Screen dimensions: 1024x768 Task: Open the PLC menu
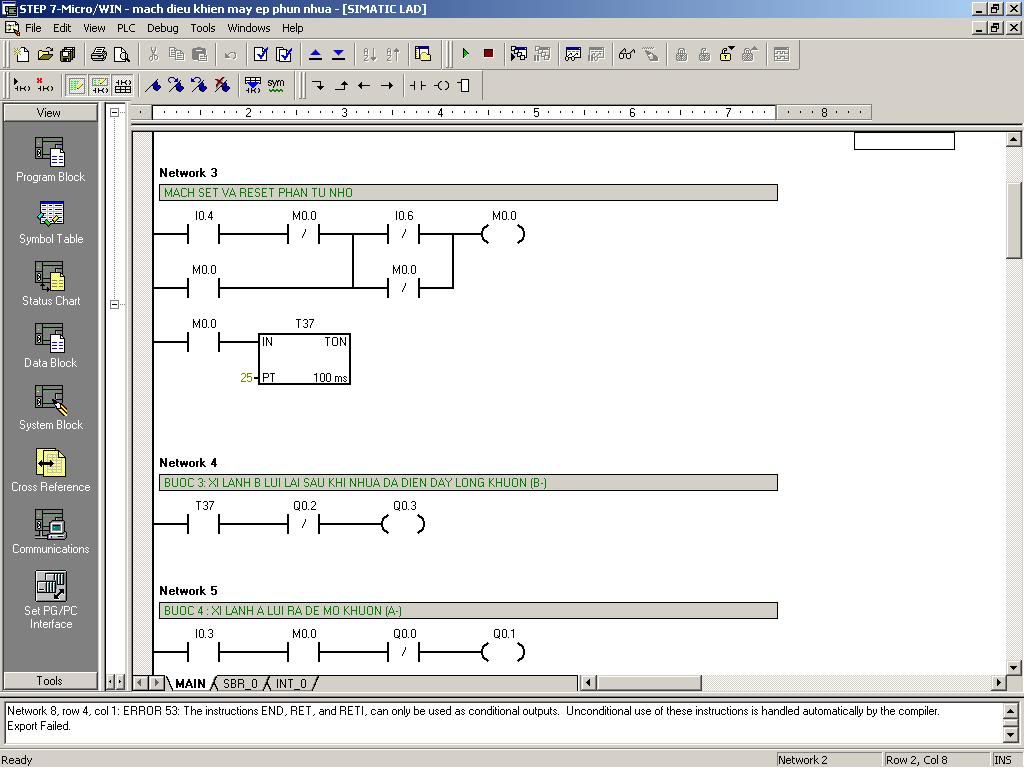coord(125,28)
